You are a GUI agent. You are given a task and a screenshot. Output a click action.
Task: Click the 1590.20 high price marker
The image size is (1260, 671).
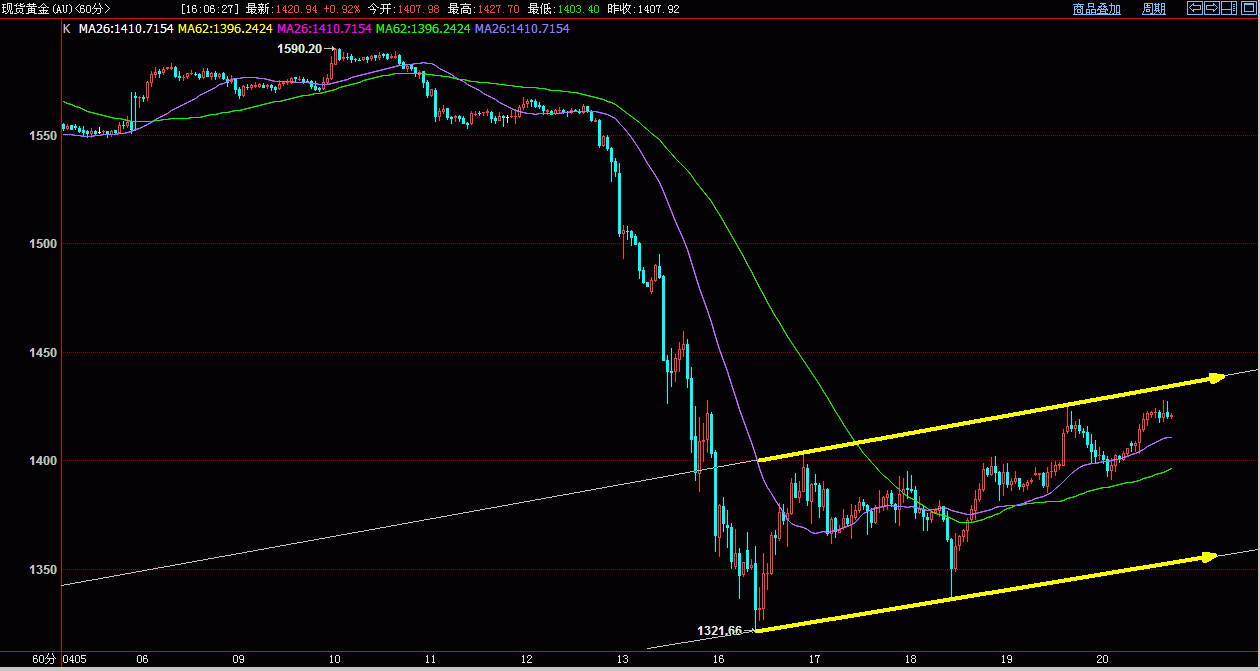click(x=299, y=48)
